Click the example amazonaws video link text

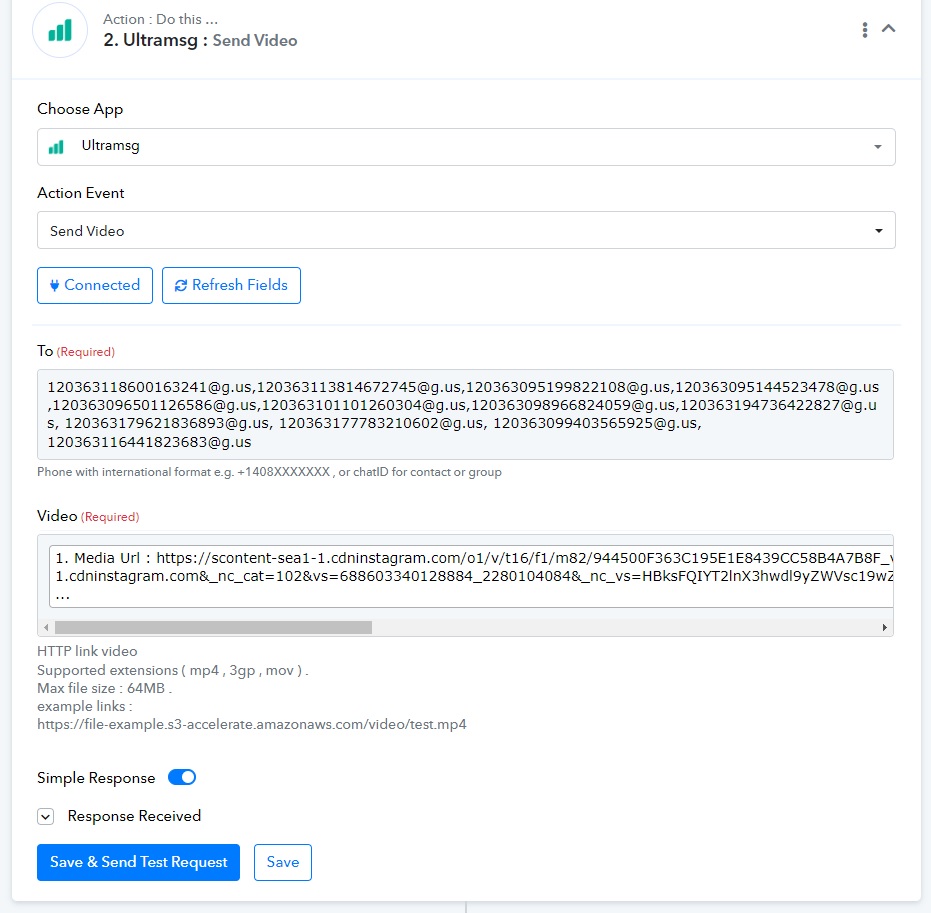(x=252, y=725)
